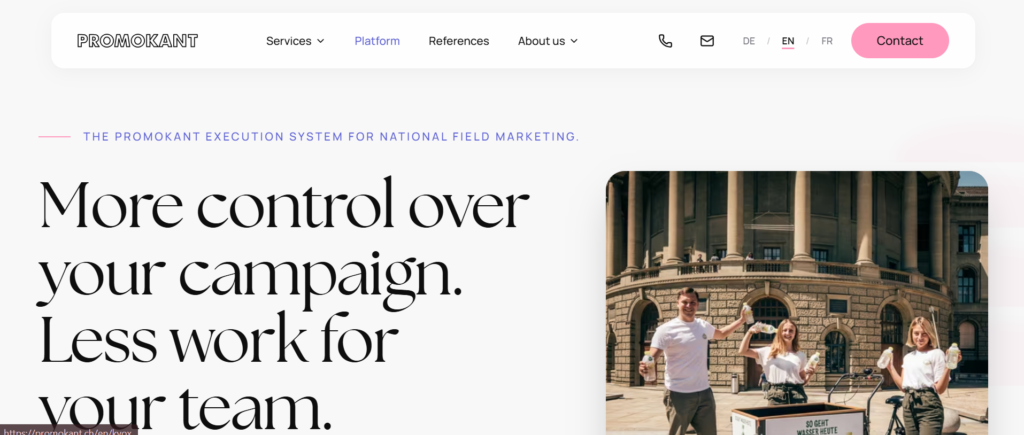The width and height of the screenshot is (1024, 435).
Task: Open the Platform page
Action: tap(377, 41)
